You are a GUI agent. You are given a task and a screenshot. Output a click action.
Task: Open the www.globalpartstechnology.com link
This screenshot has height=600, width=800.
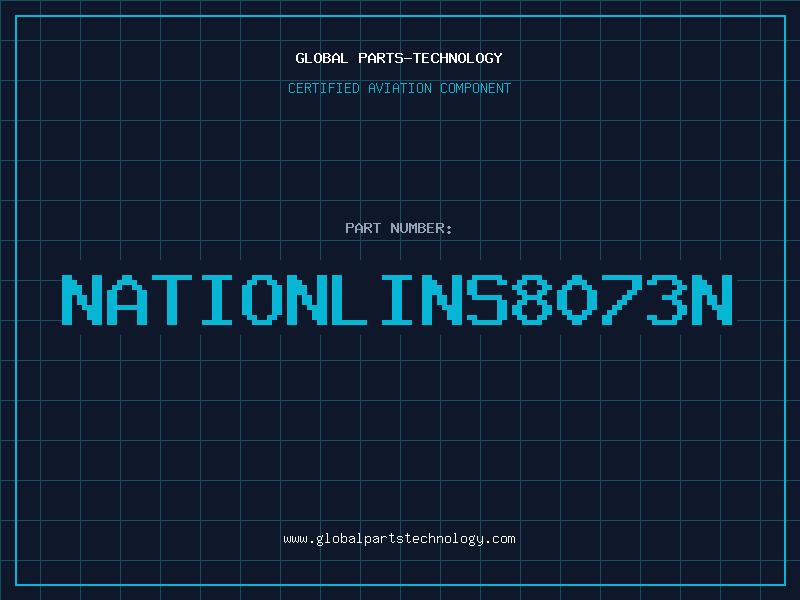tap(399, 539)
